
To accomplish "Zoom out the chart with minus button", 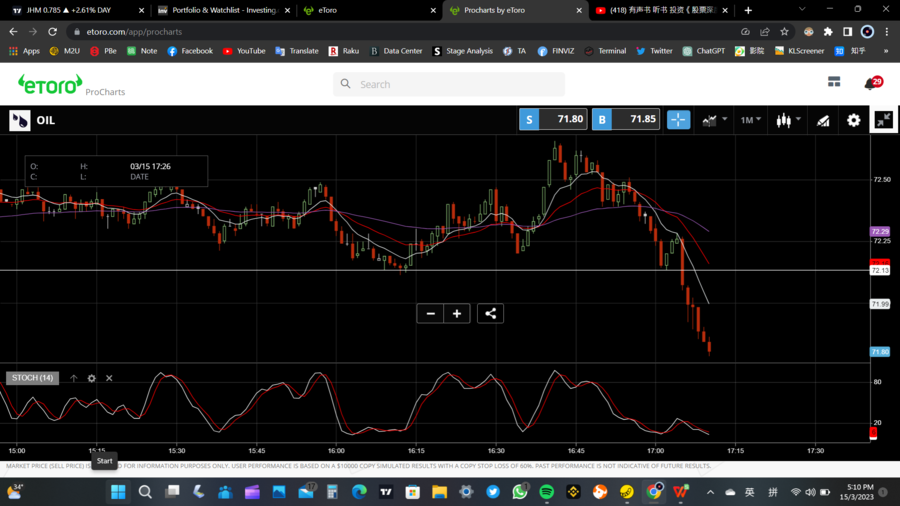I will (x=431, y=314).
